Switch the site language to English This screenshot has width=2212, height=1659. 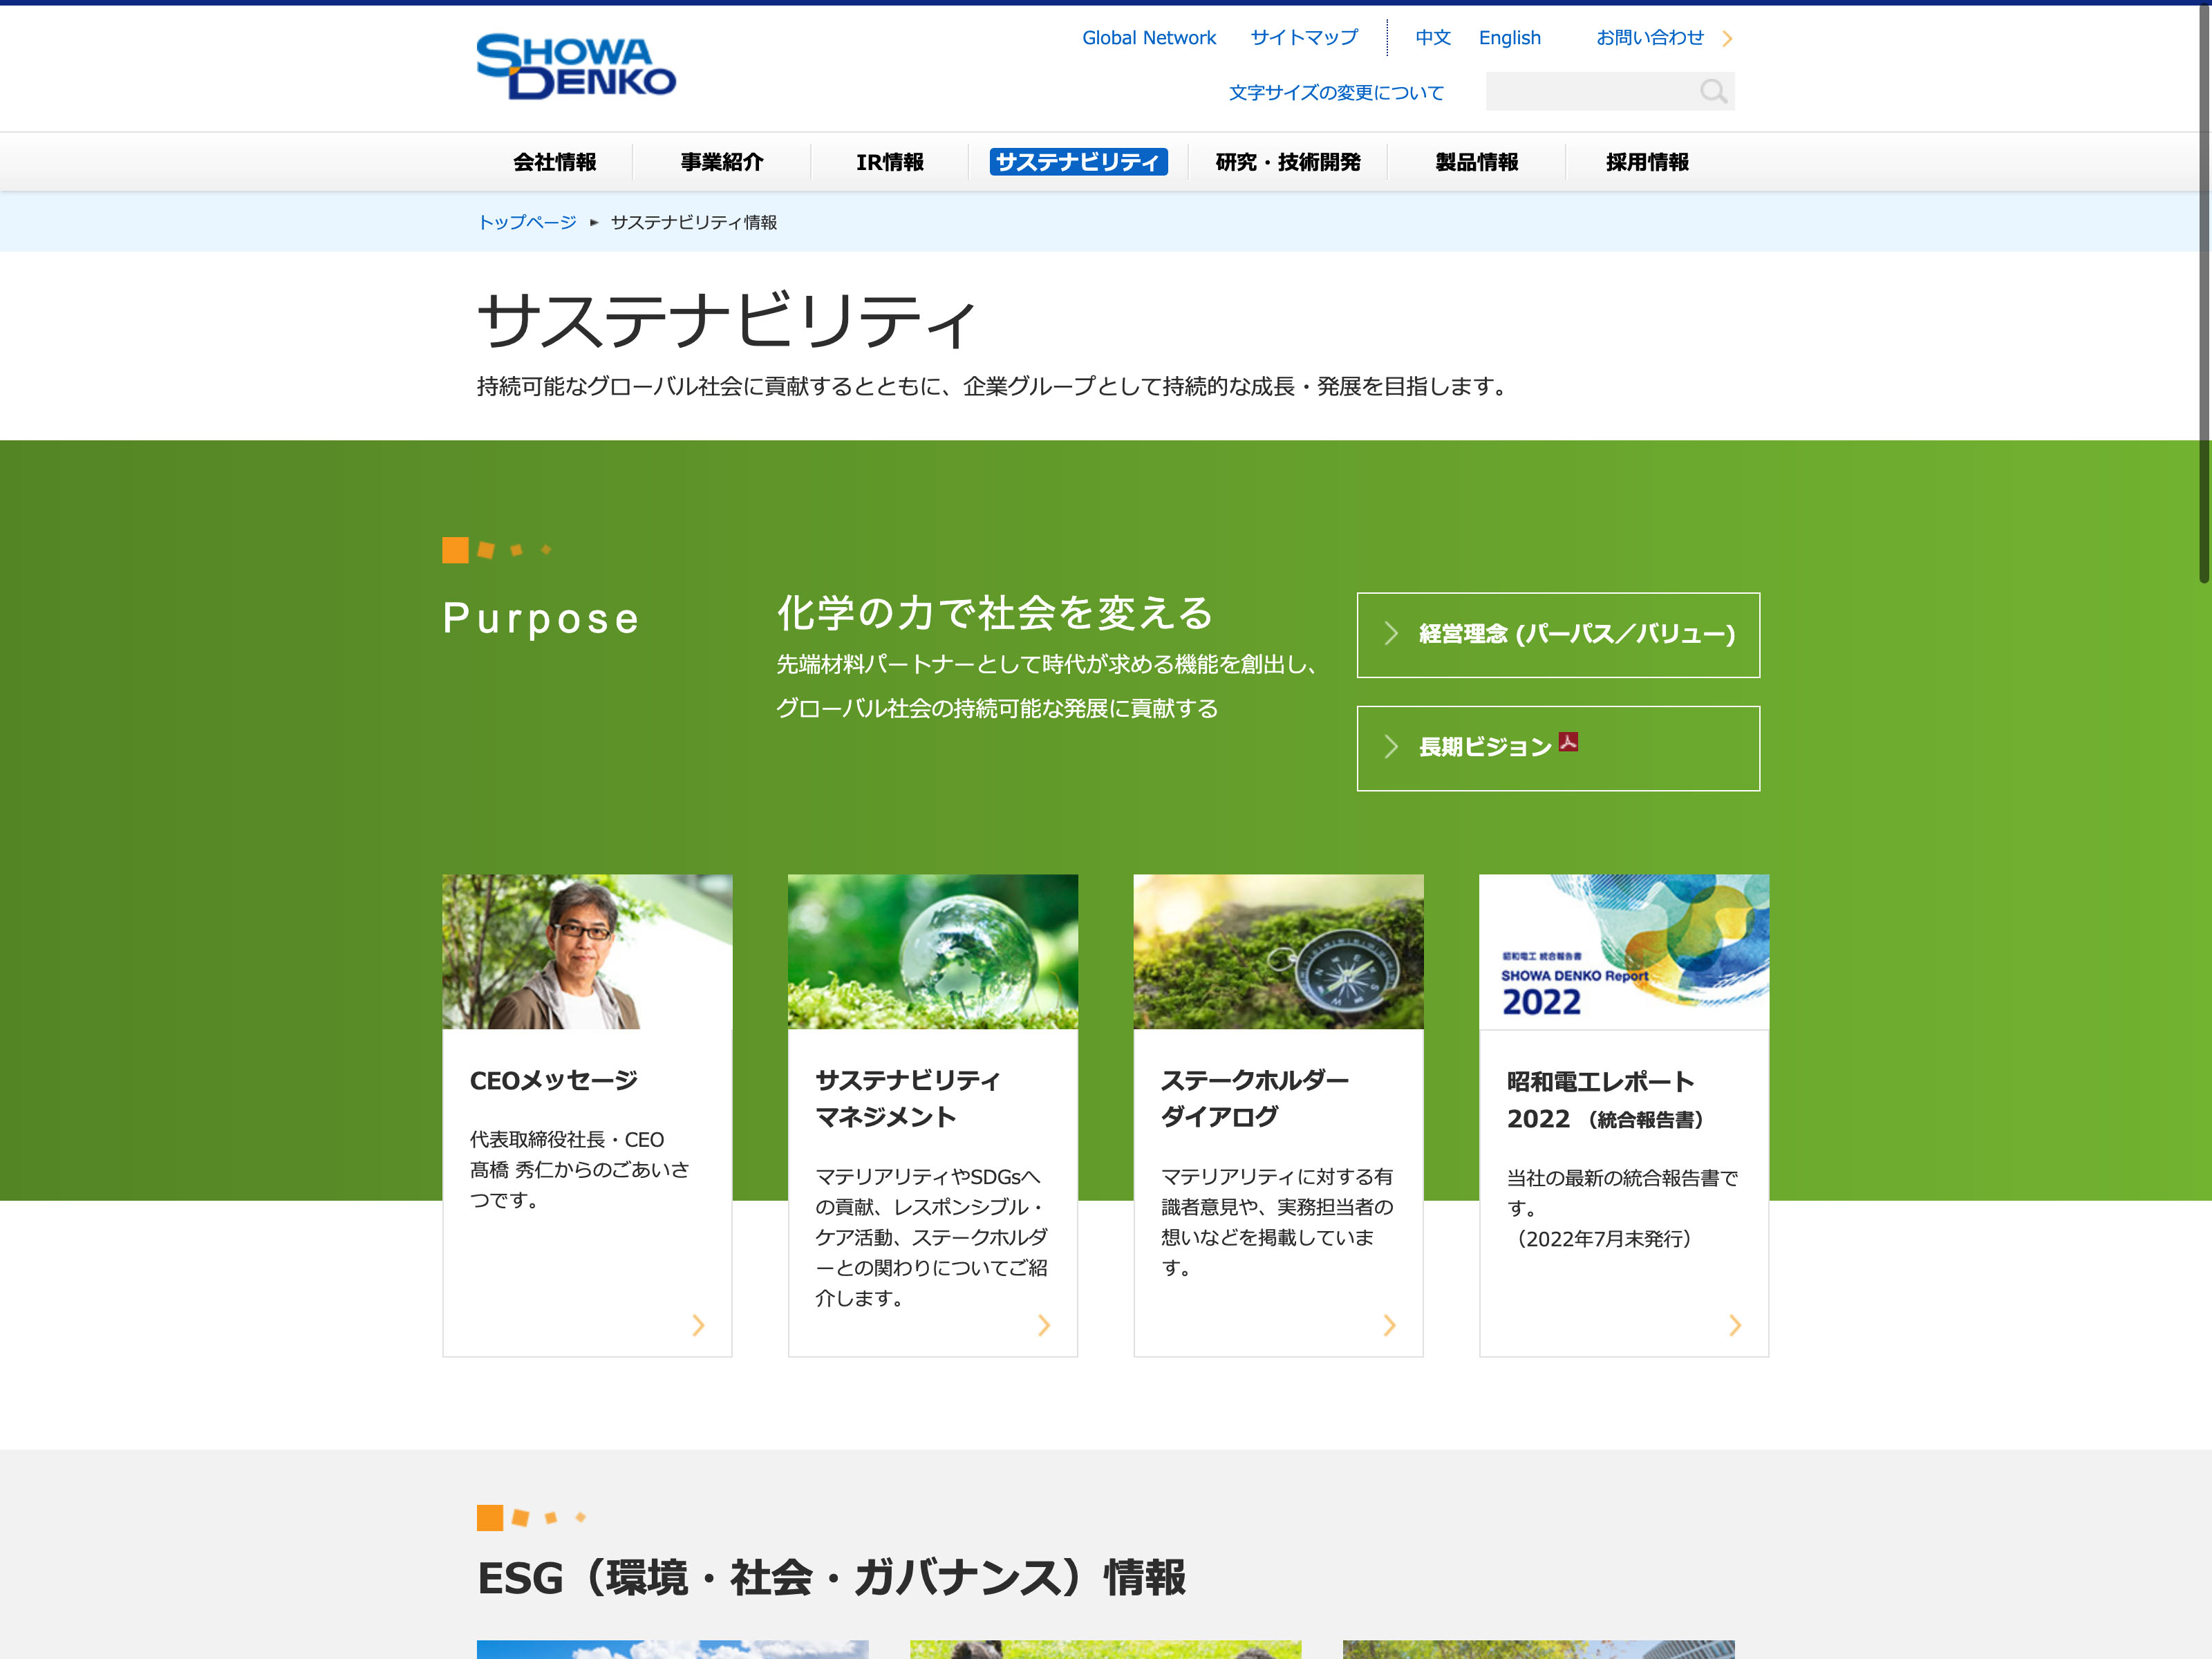(1509, 38)
